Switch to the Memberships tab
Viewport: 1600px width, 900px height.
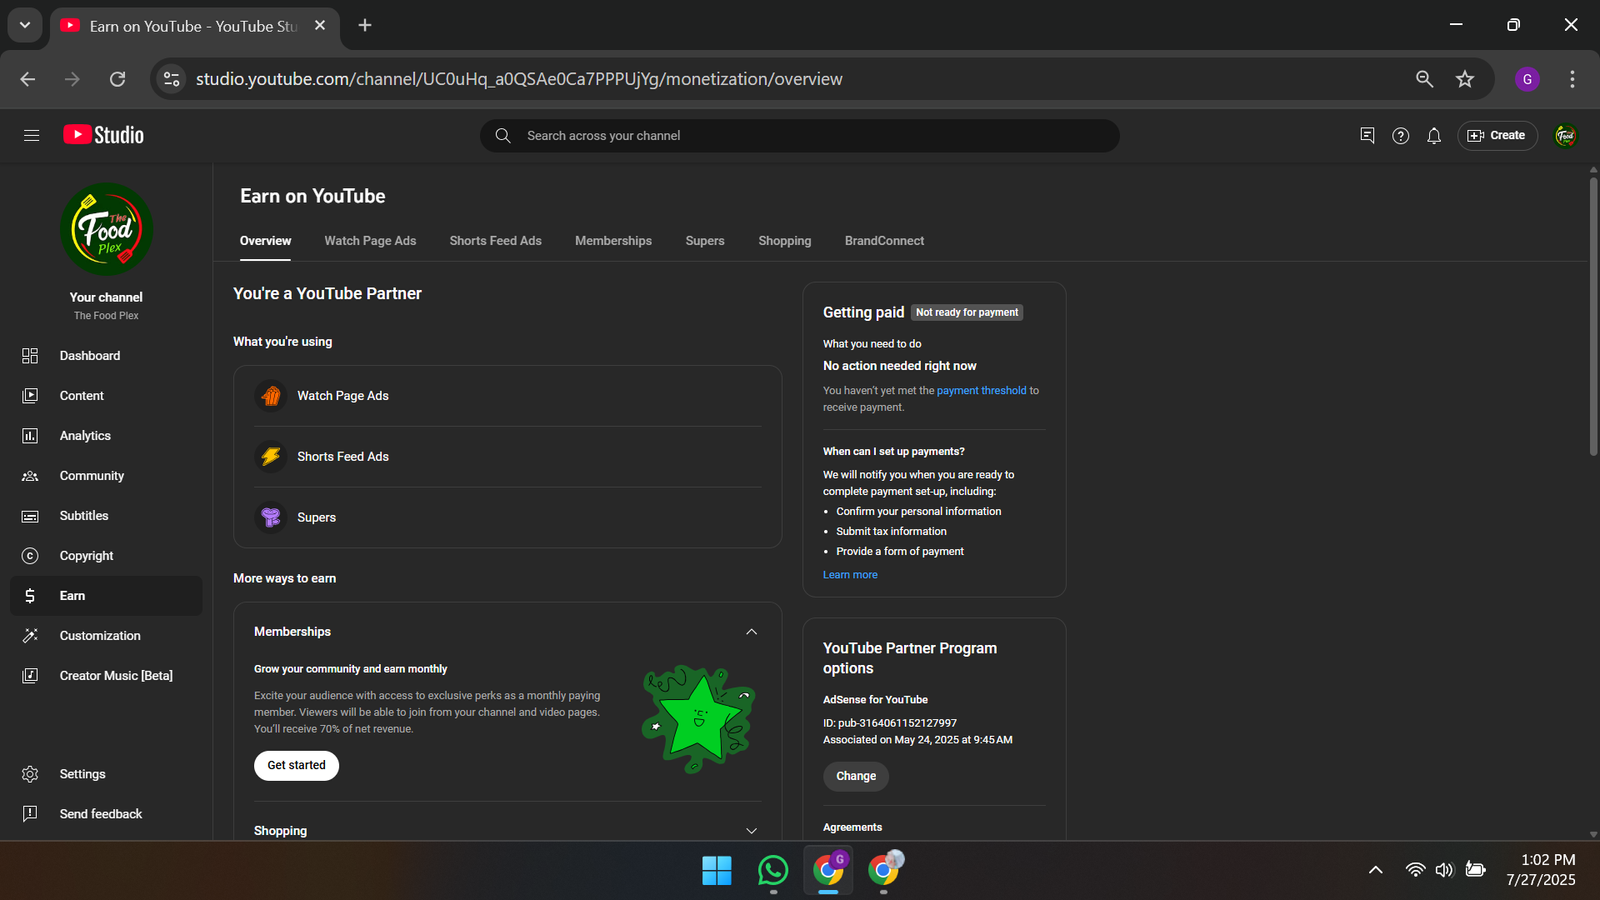pos(613,241)
